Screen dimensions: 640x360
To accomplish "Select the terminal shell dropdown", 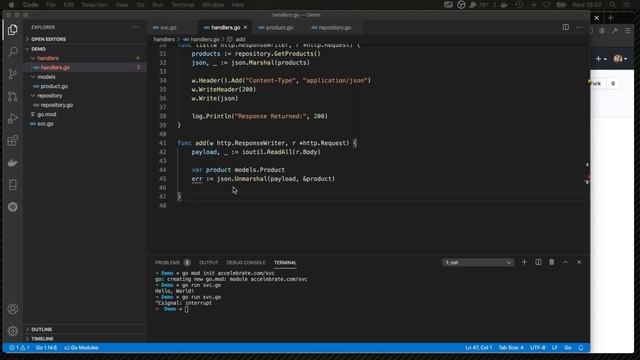I will click(x=478, y=262).
